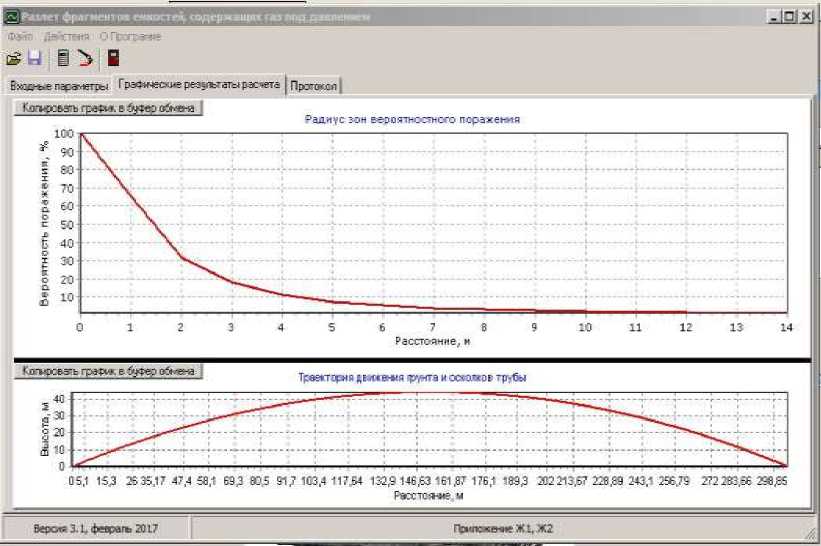This screenshot has height=546, width=821.
Task: Click the Вероятность поражения, % axis label
Action: (x=44, y=224)
